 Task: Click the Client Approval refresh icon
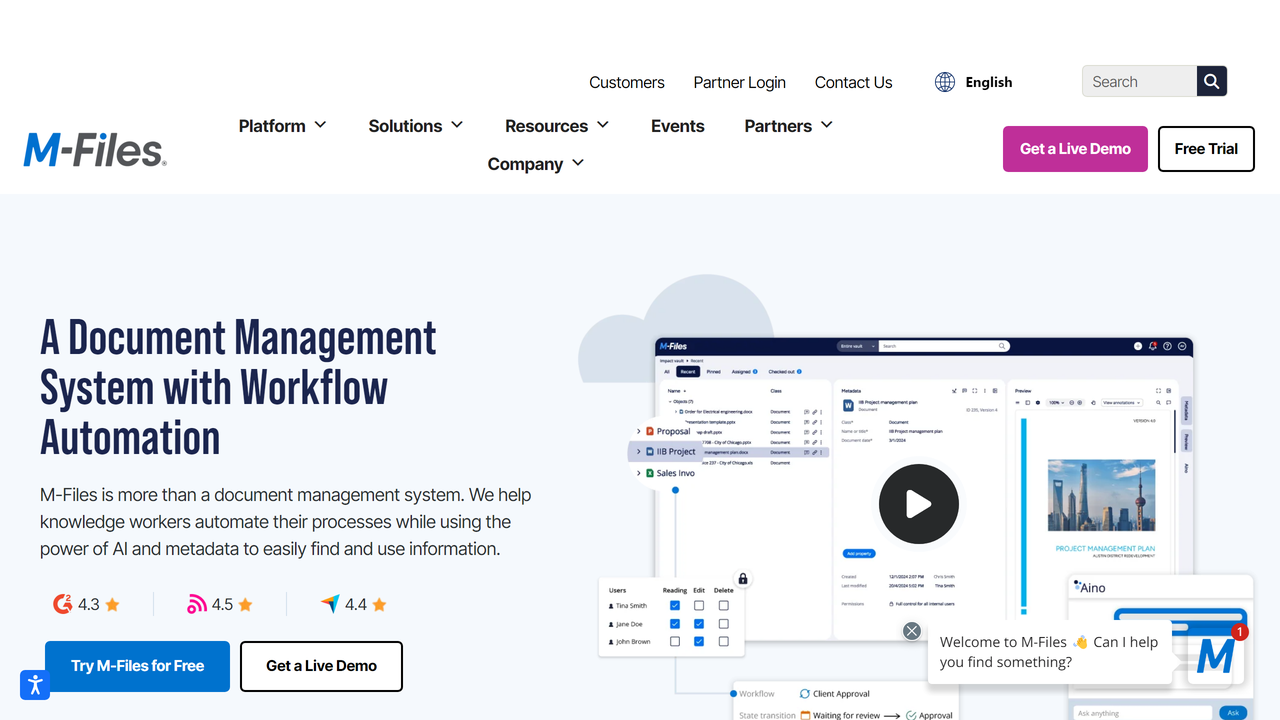805,694
